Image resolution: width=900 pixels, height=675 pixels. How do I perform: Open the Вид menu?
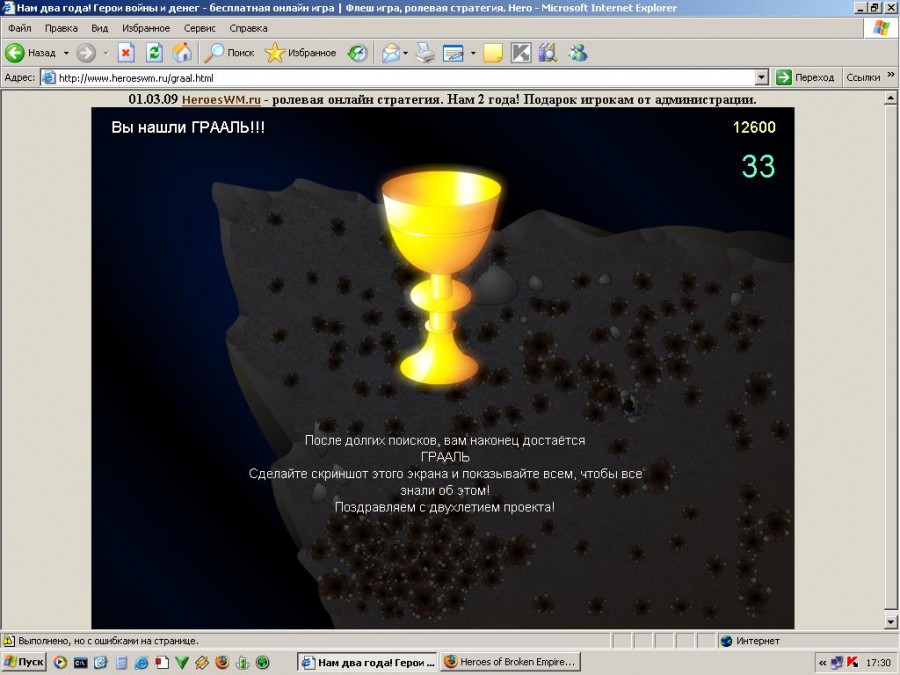coord(99,28)
